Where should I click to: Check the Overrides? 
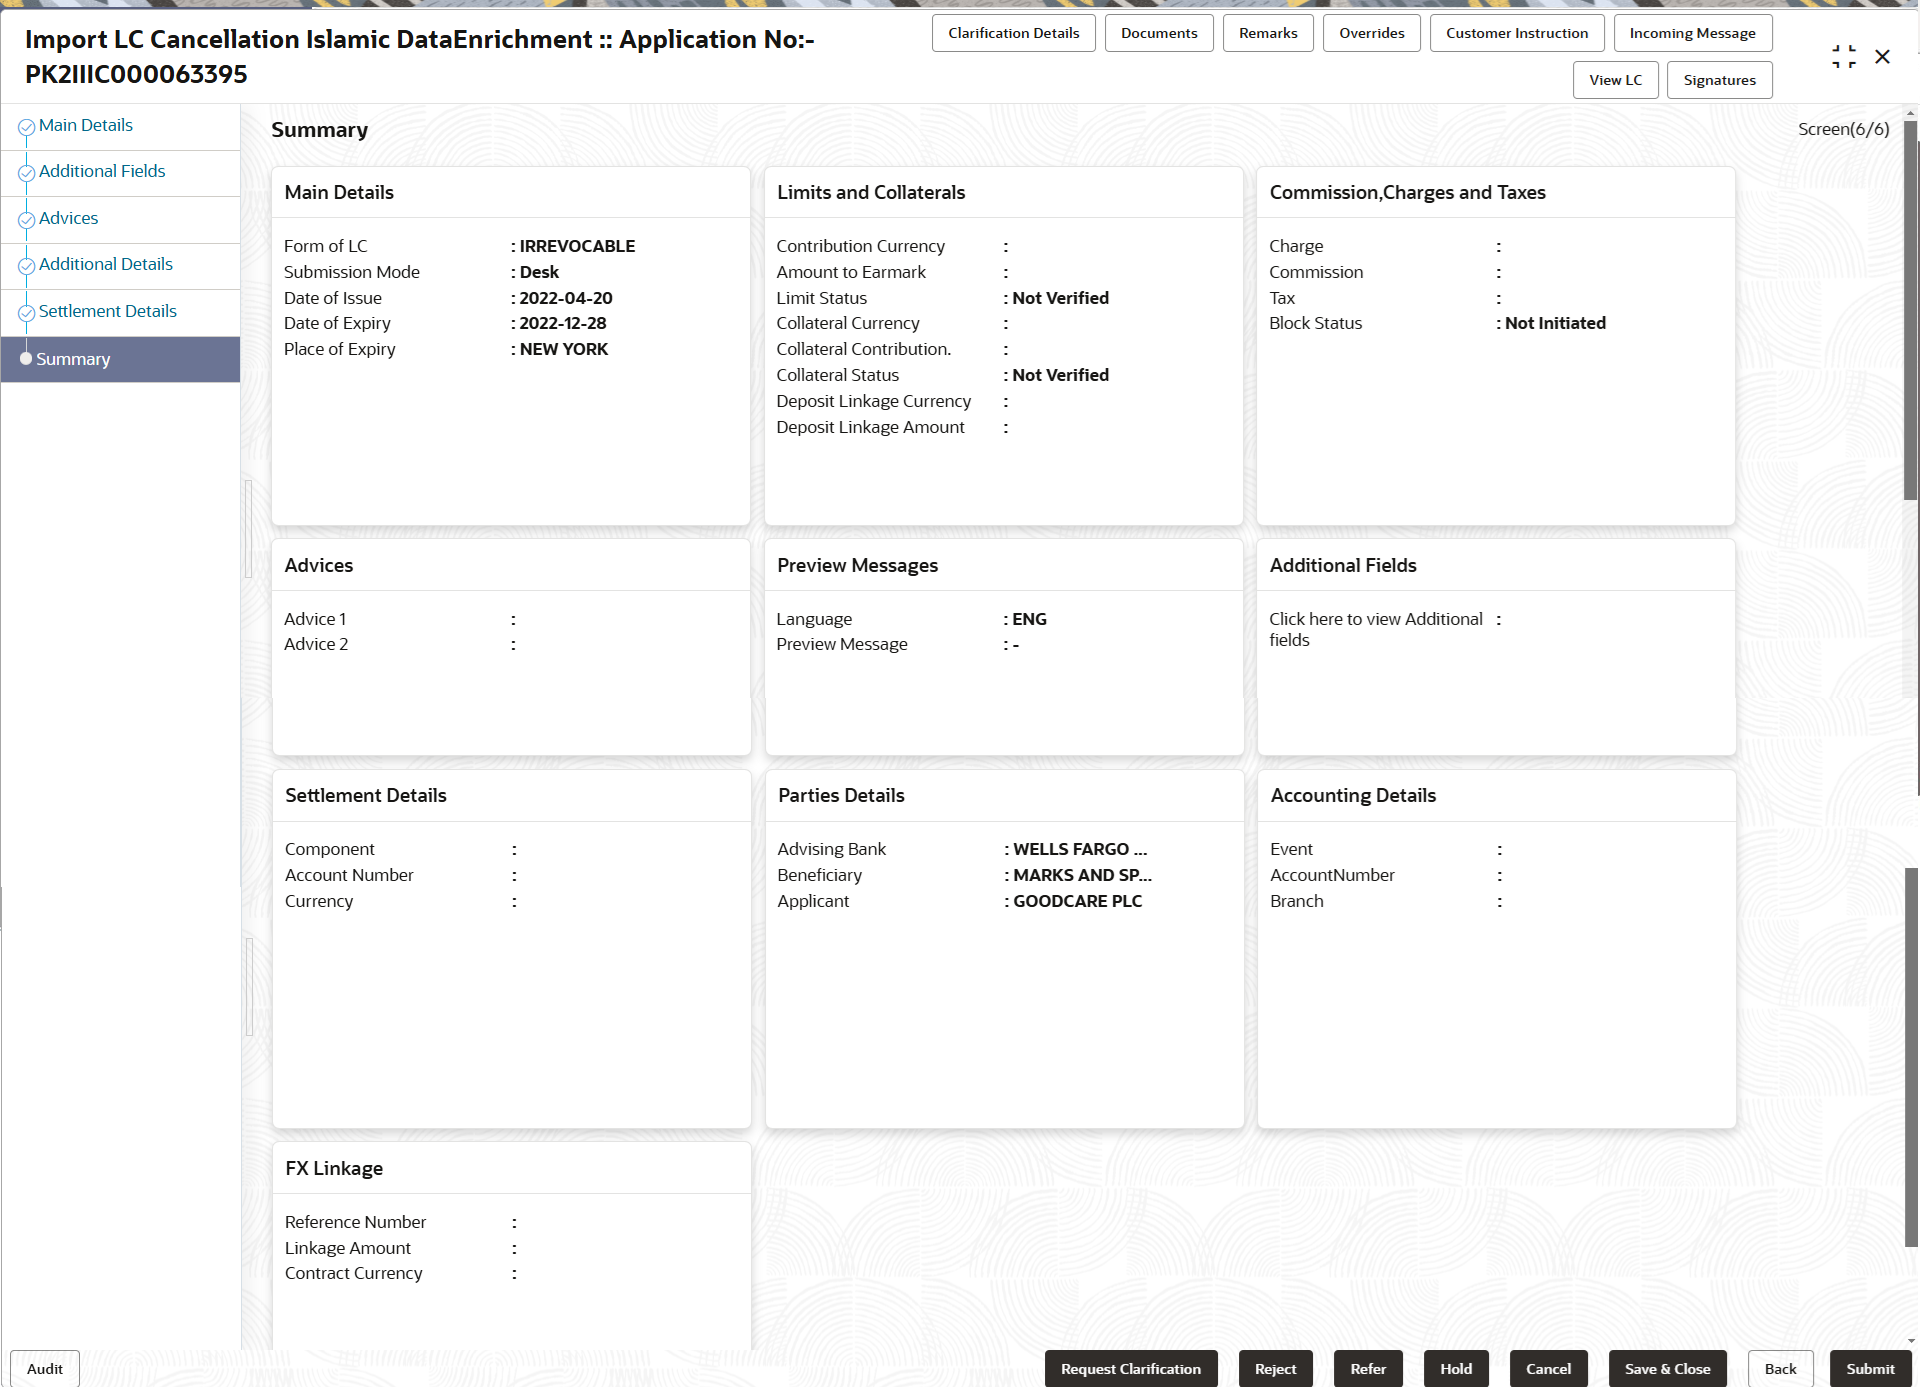1371,32
